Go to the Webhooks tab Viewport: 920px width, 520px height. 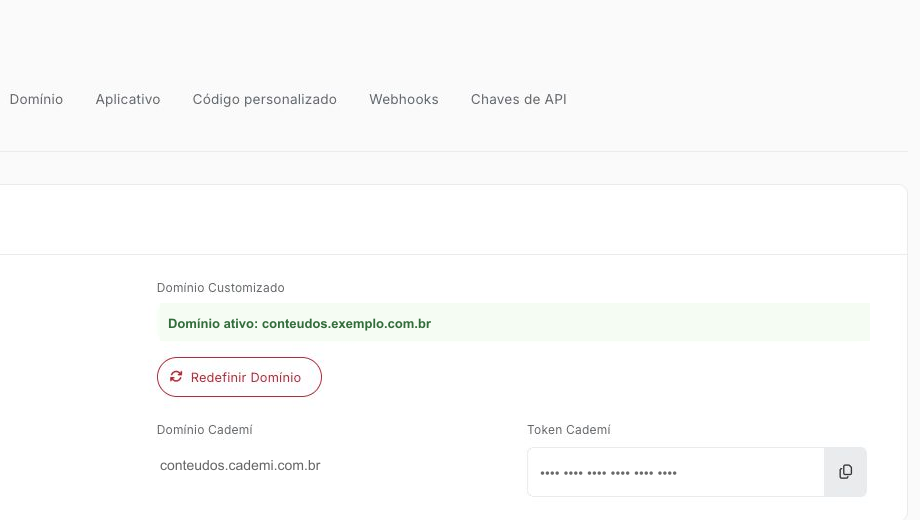coord(404,99)
